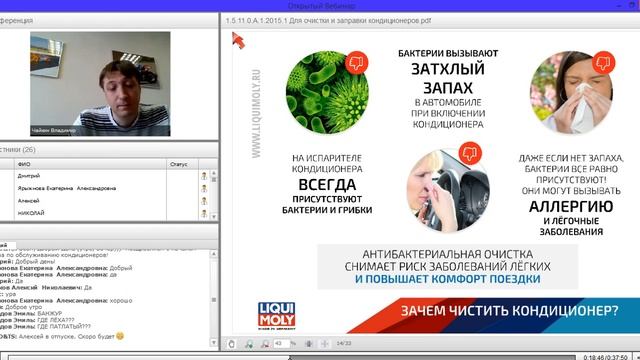Screen dimensions: 640x360
Task: Select participant Алексей in the list
Action: pyautogui.click(x=29, y=201)
